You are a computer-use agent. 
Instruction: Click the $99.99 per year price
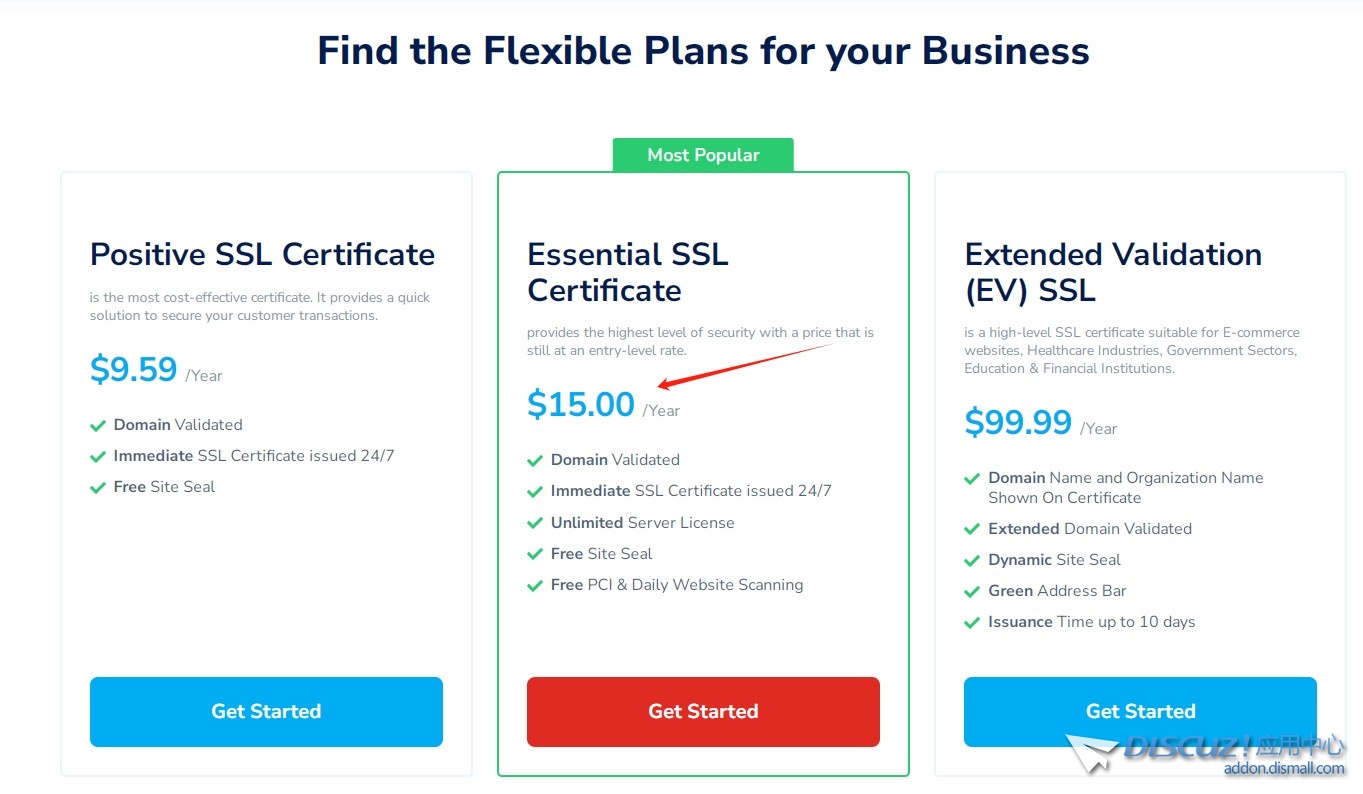[x=1018, y=423]
